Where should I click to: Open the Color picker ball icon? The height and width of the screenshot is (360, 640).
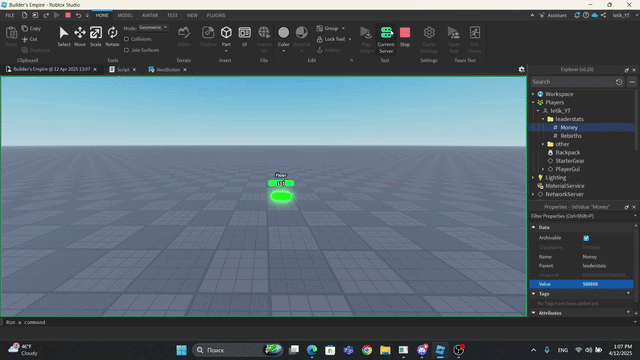(284, 32)
